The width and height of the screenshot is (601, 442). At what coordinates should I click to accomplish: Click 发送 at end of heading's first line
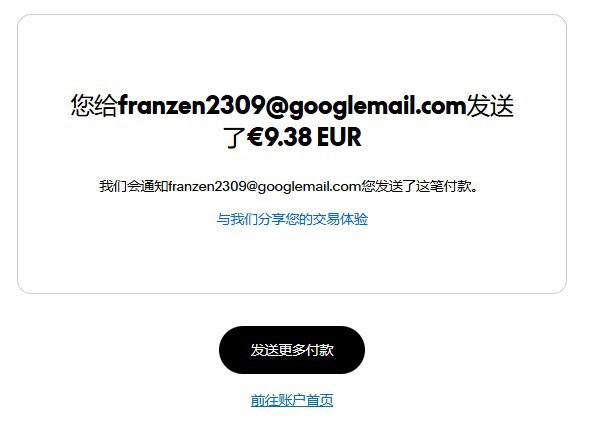[490, 105]
